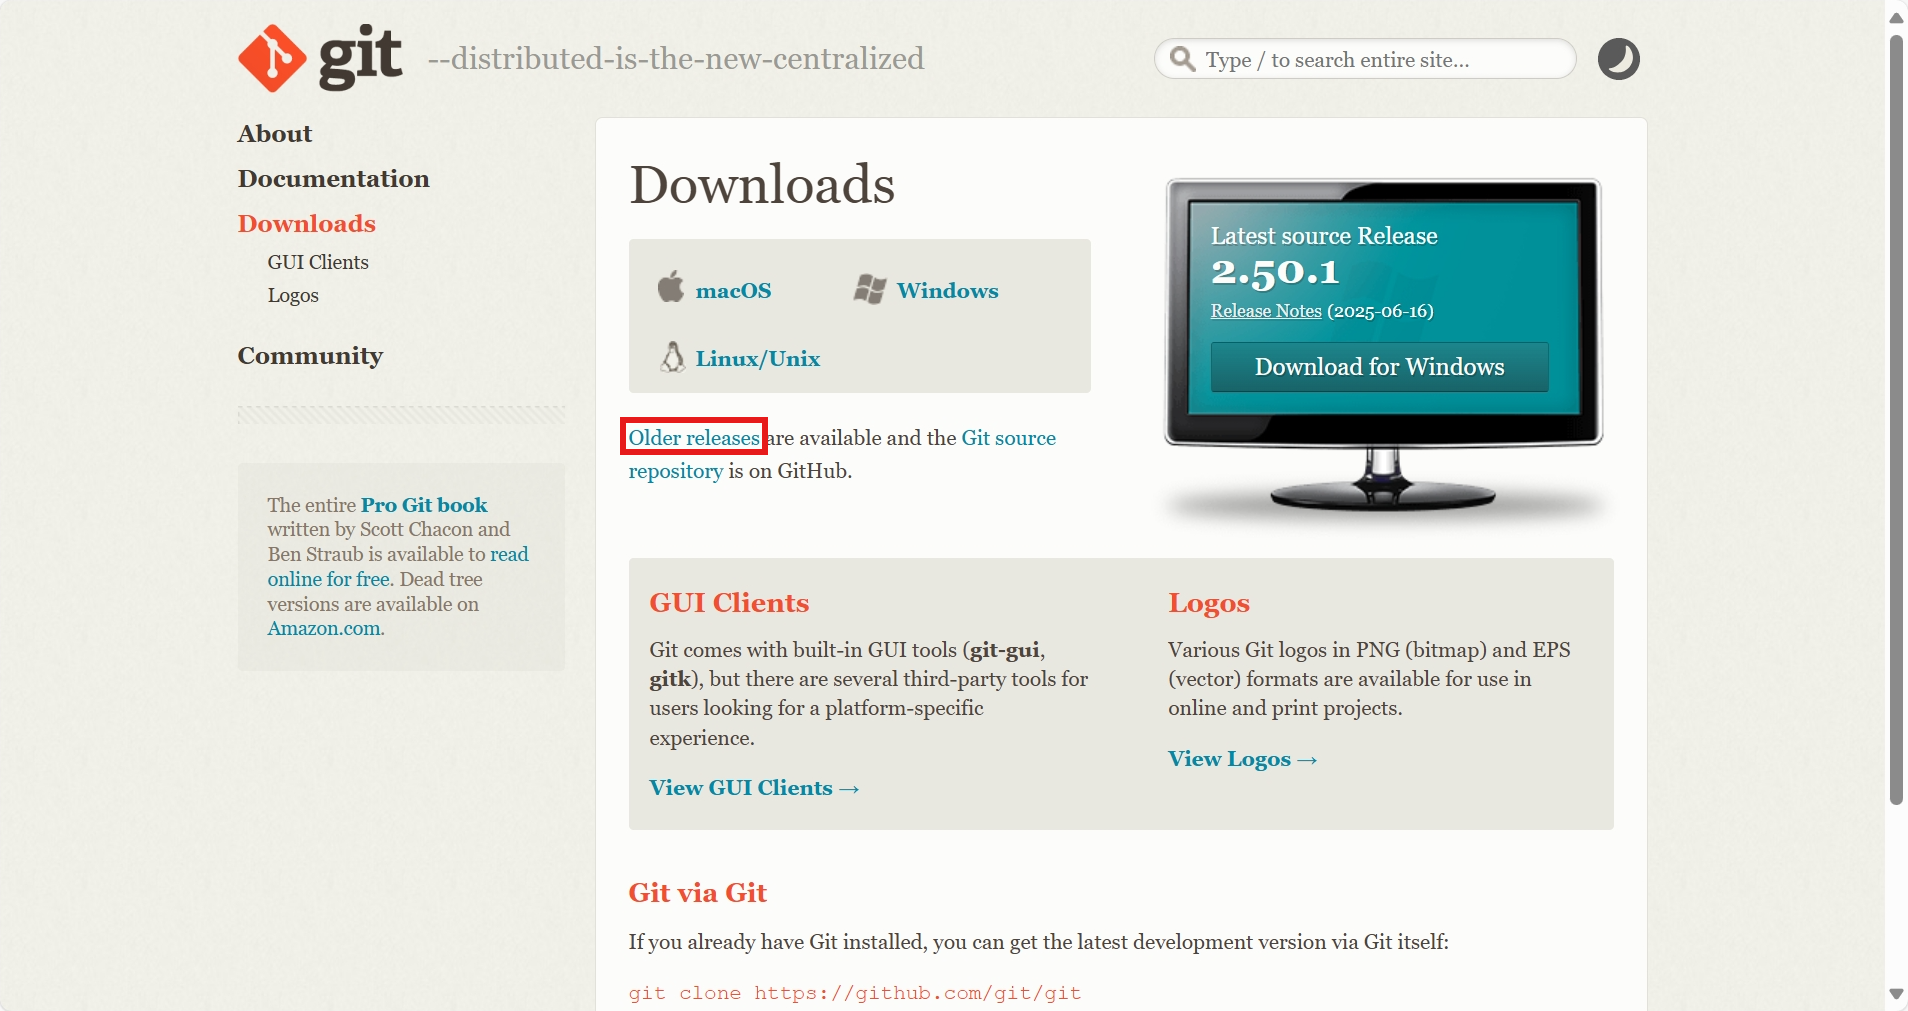Click the vertical scrollbar thumb
This screenshot has width=1908, height=1011.
tap(1896, 420)
